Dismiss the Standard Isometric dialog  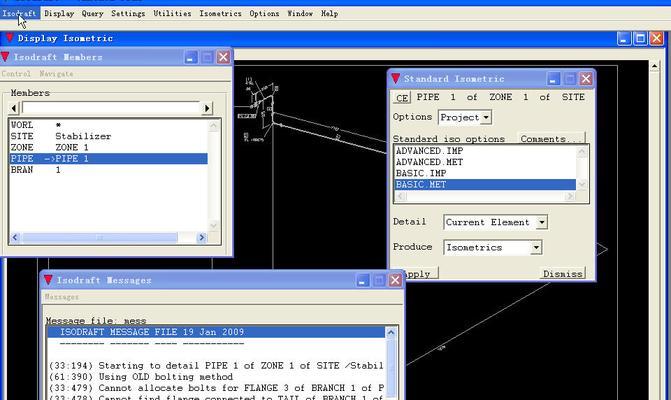[x=562, y=273]
